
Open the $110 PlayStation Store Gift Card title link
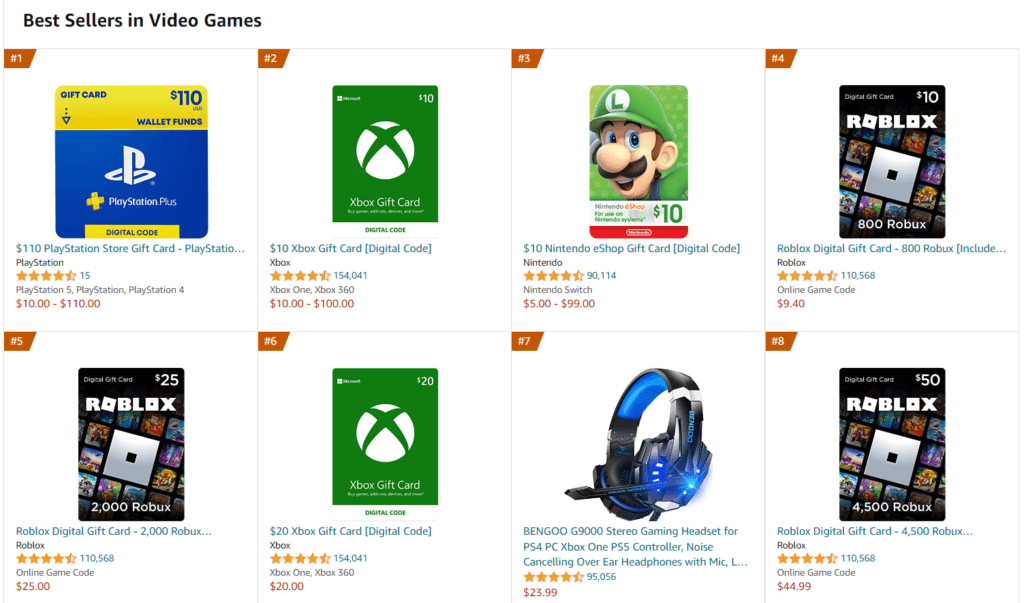point(130,248)
